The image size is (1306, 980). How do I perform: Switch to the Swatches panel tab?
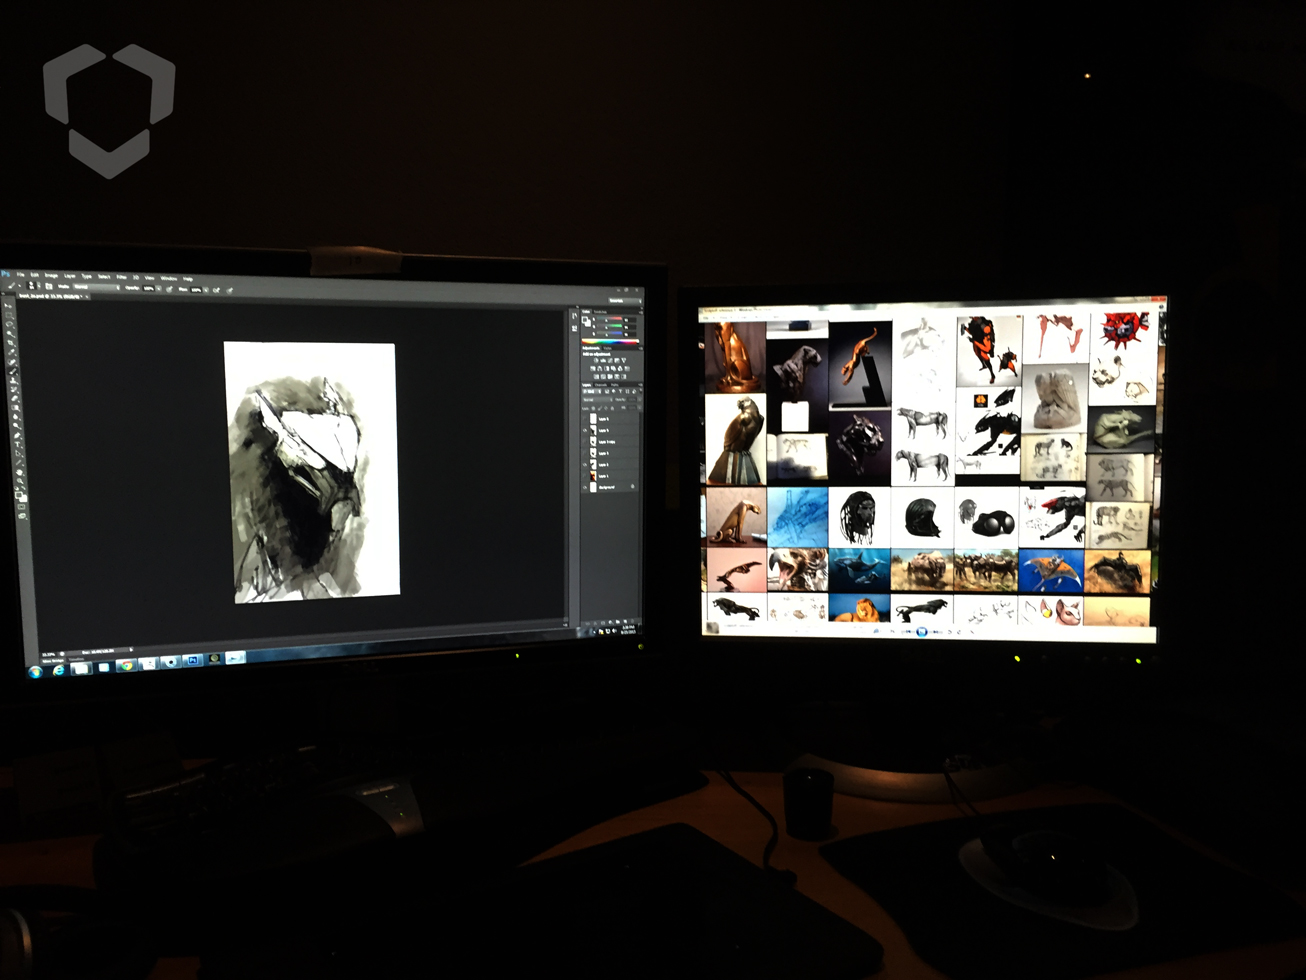pos(600,312)
